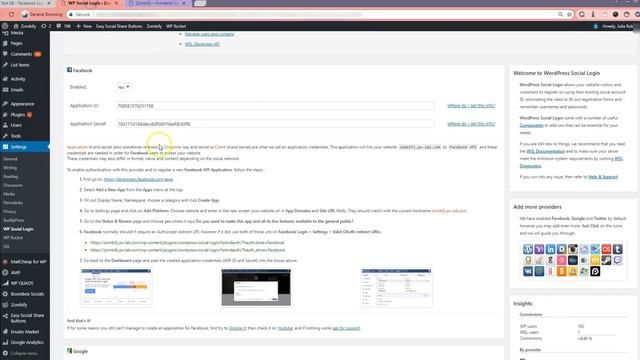Add the Last.fm provider icon
Screen dimensions: 640x360
[607, 249]
